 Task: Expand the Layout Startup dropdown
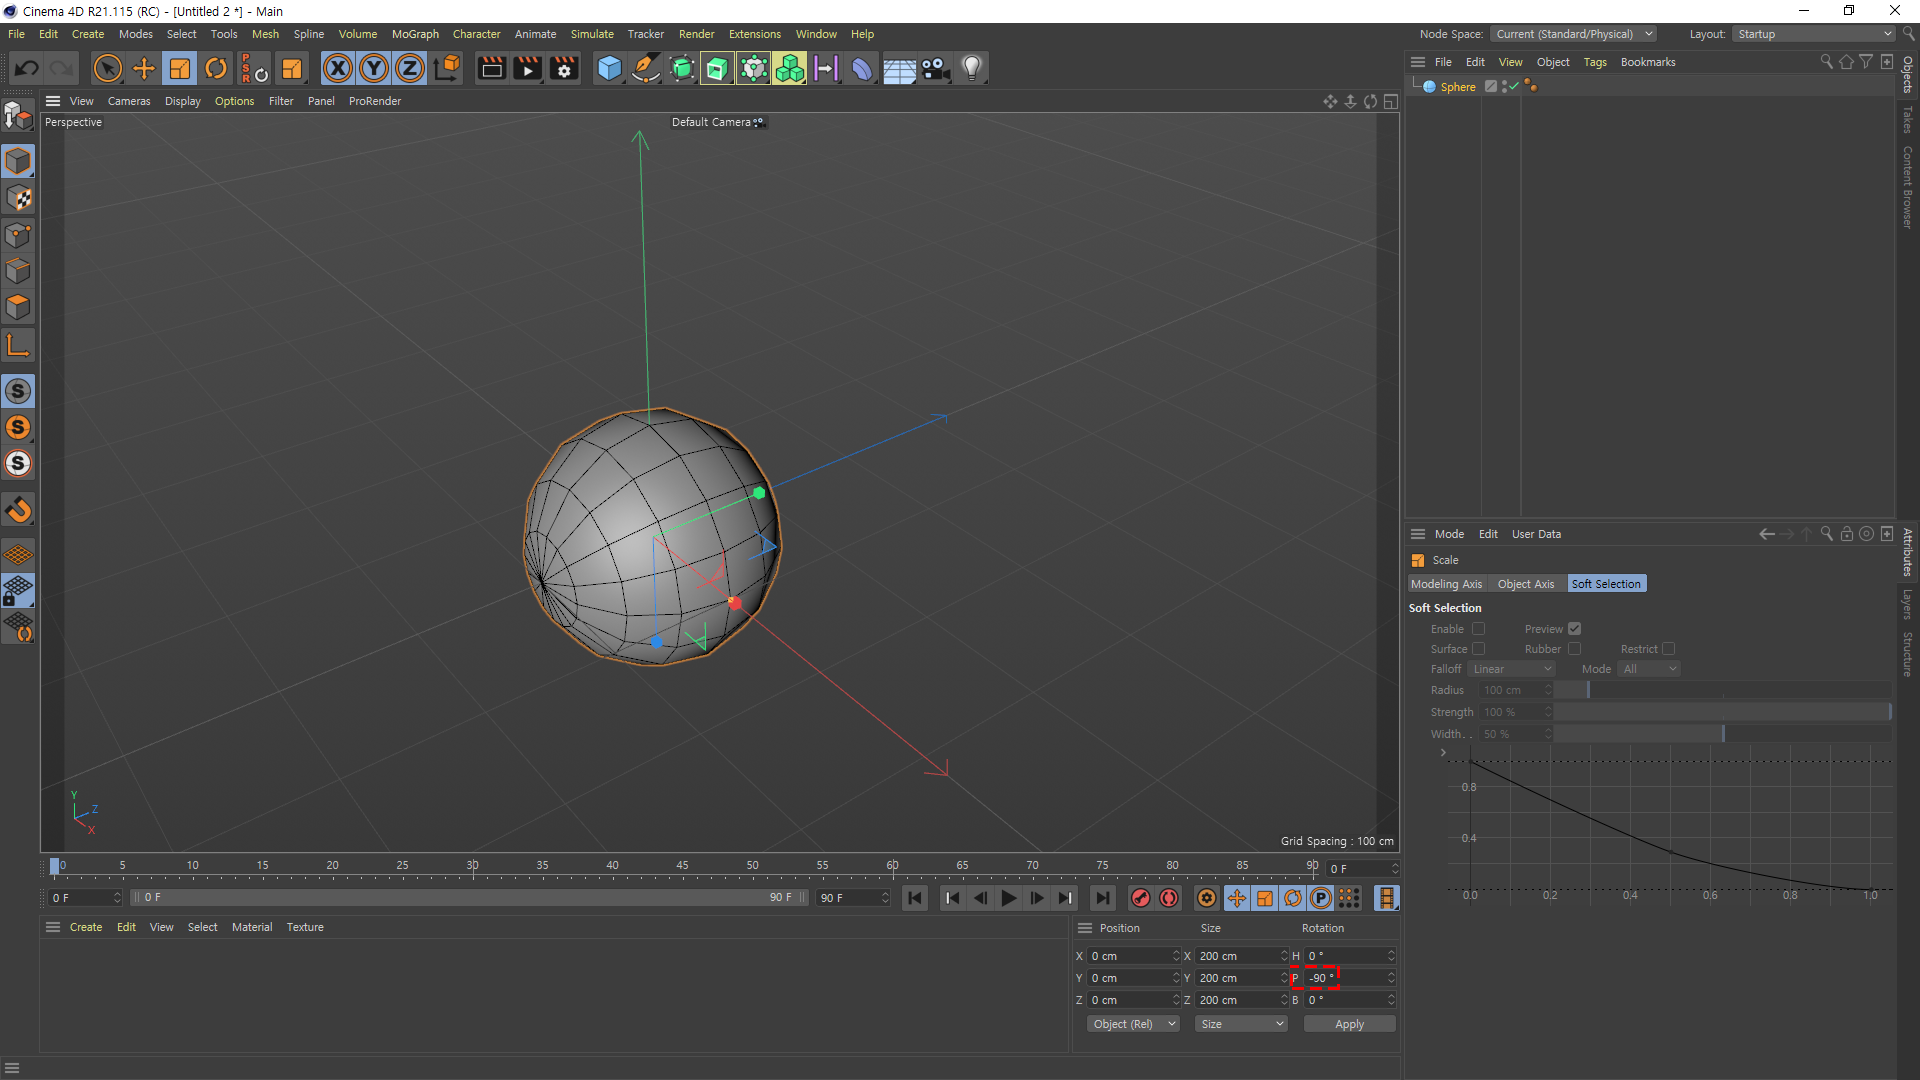1814,34
